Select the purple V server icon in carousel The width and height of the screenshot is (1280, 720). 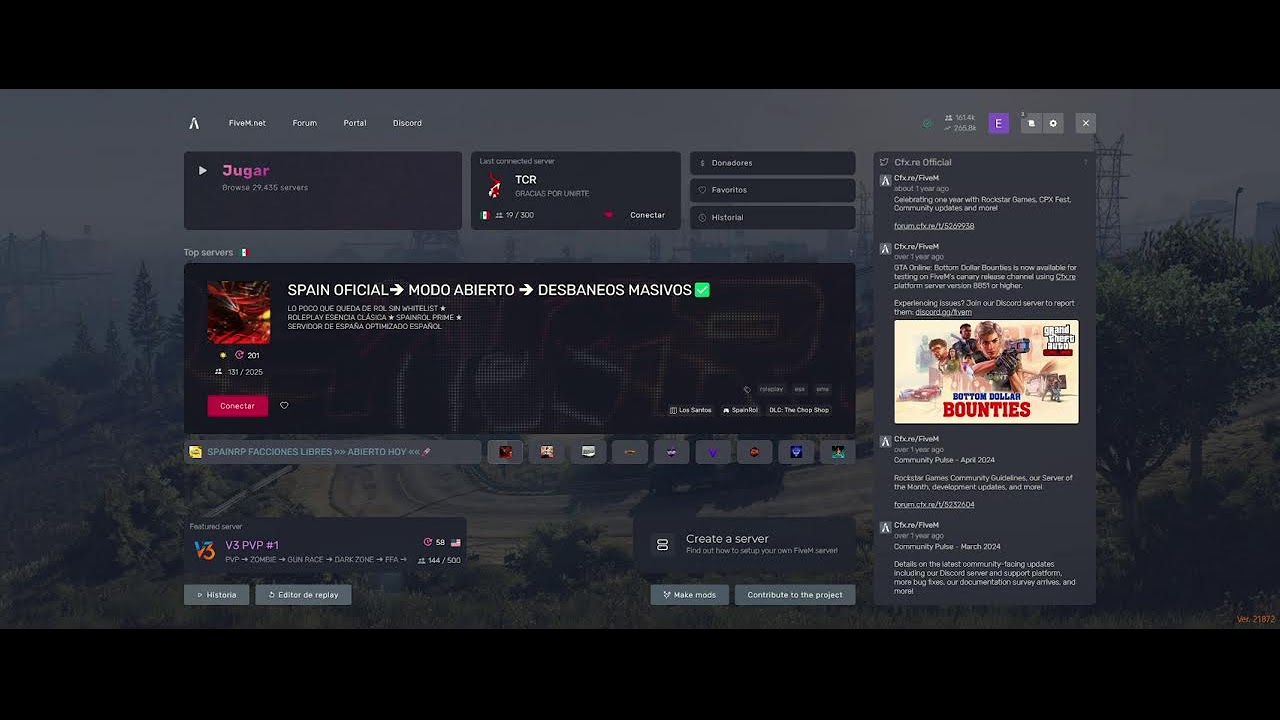(x=713, y=452)
